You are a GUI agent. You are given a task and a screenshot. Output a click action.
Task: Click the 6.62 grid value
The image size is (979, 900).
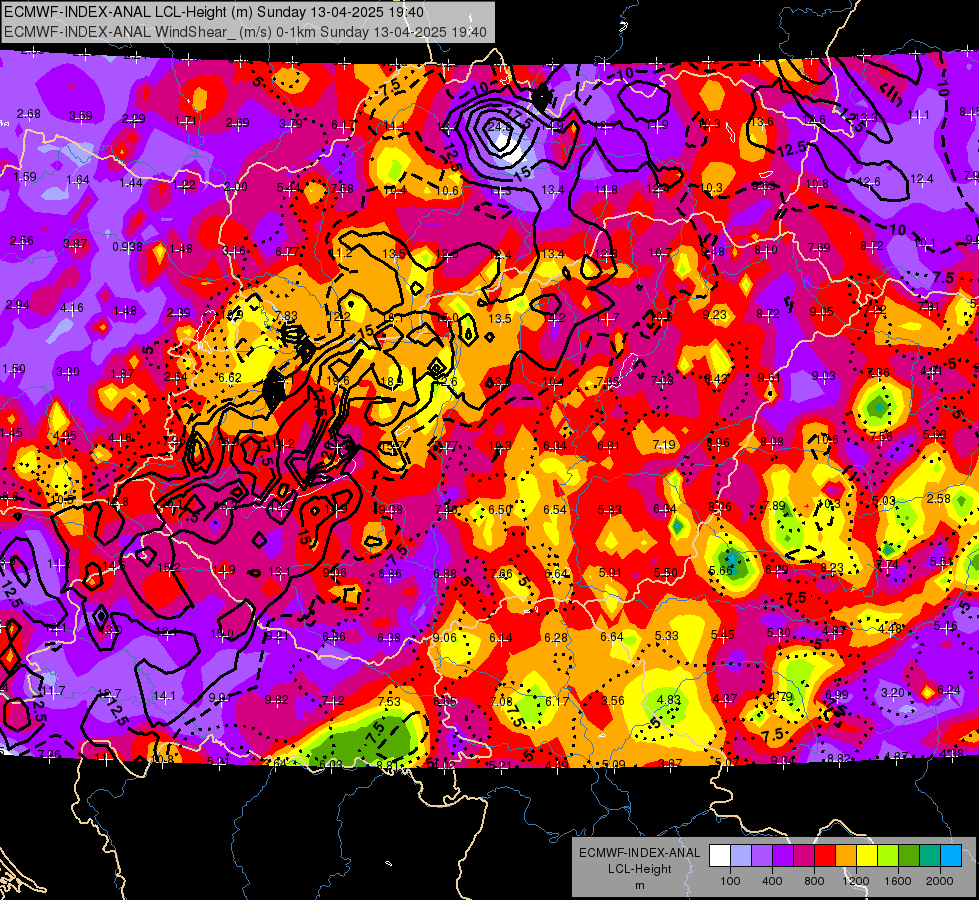pos(230,377)
